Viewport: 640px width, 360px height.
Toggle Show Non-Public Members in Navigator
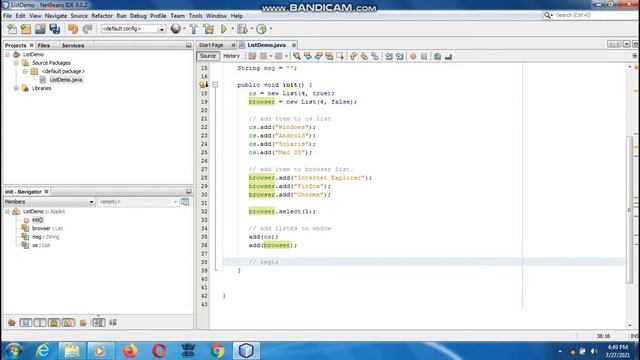[x=54, y=323]
